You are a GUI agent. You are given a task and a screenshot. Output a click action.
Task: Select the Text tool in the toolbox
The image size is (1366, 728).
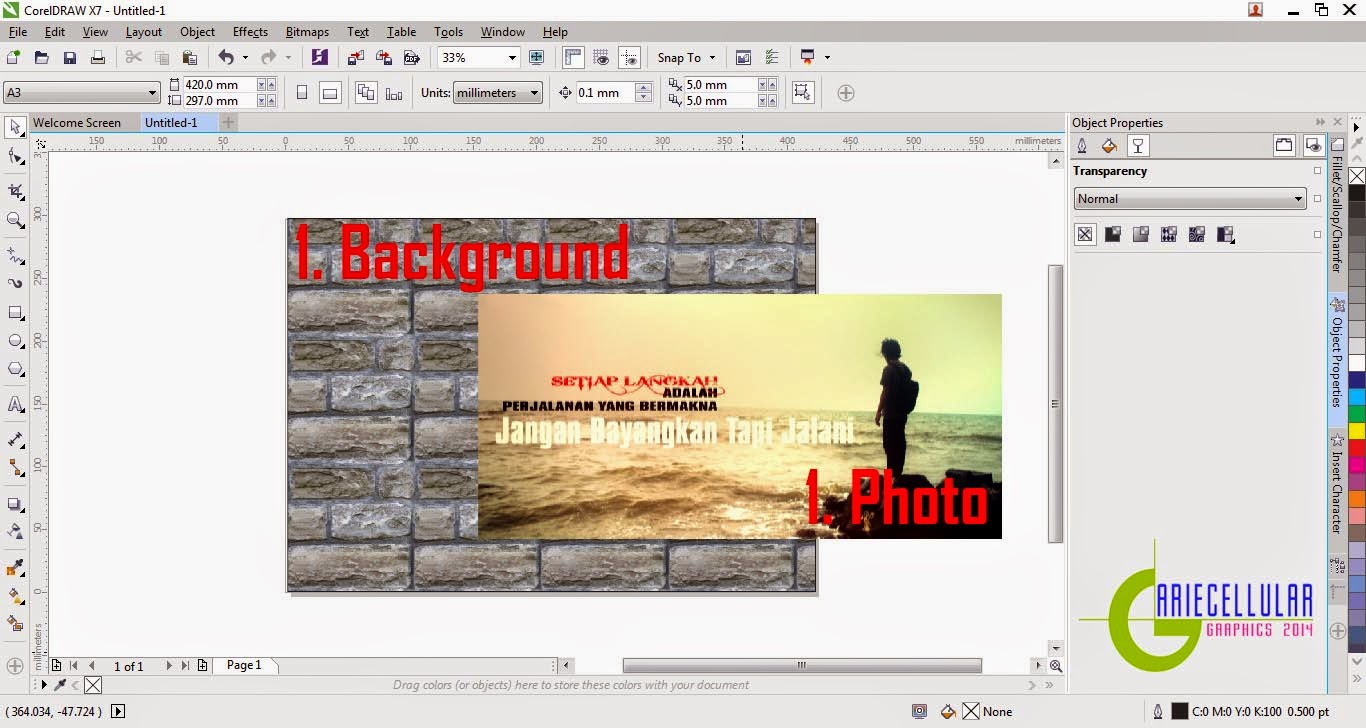(15, 405)
